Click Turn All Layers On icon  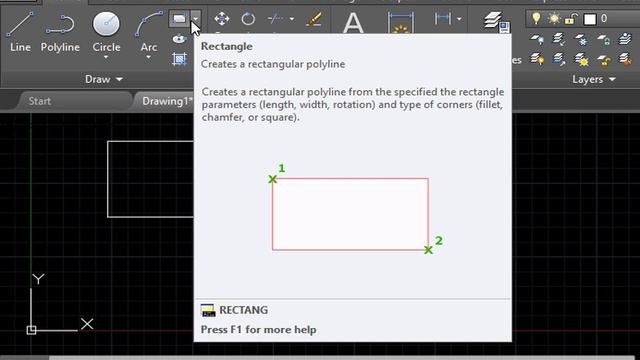536,59
